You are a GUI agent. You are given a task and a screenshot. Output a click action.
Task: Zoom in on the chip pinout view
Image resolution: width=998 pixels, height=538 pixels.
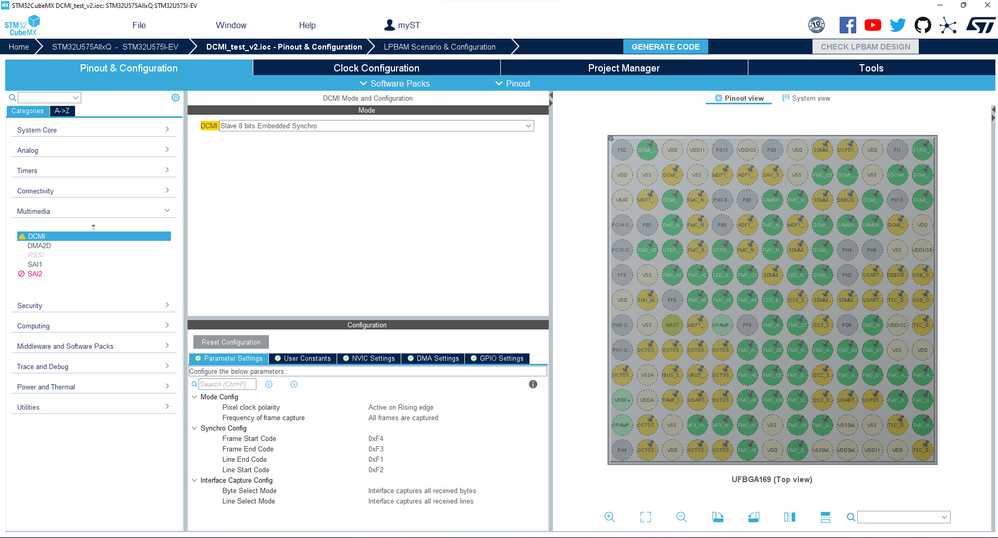[609, 517]
